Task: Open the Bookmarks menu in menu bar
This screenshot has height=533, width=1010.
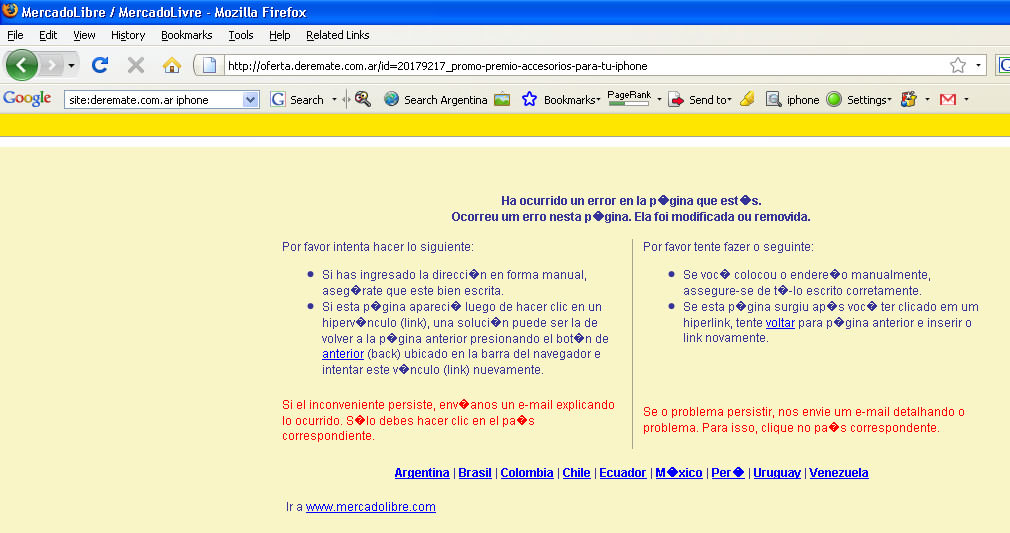Action: click(186, 35)
